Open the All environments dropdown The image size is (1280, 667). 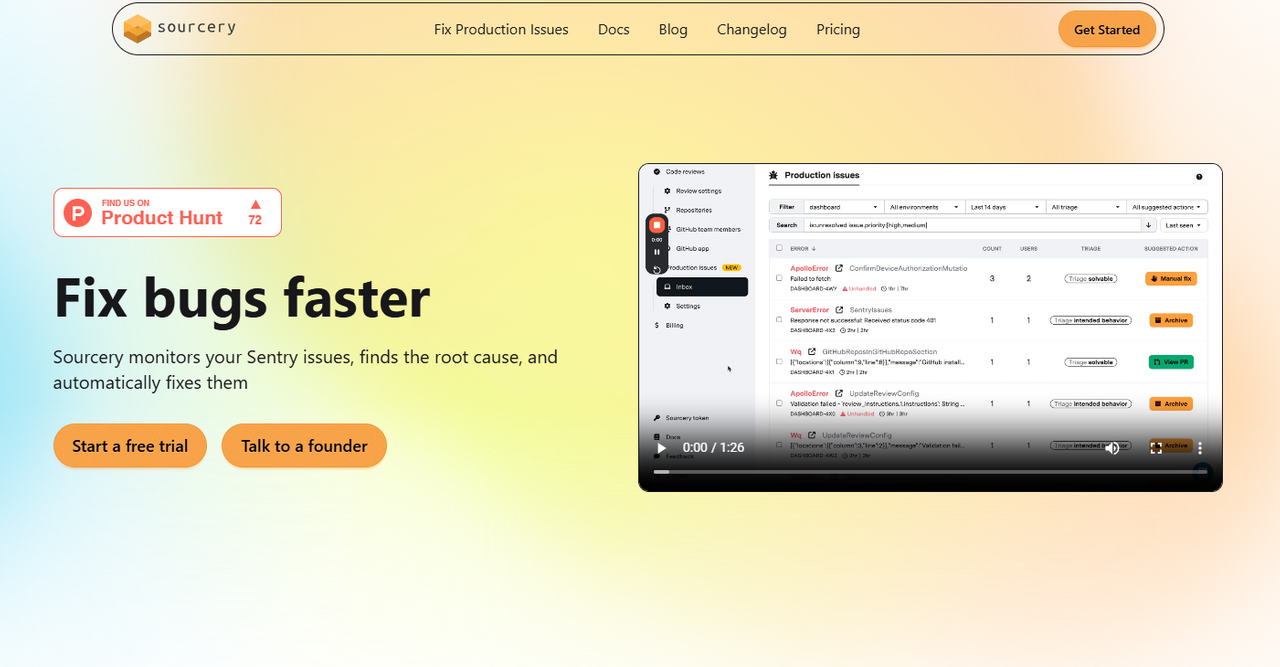coord(925,207)
